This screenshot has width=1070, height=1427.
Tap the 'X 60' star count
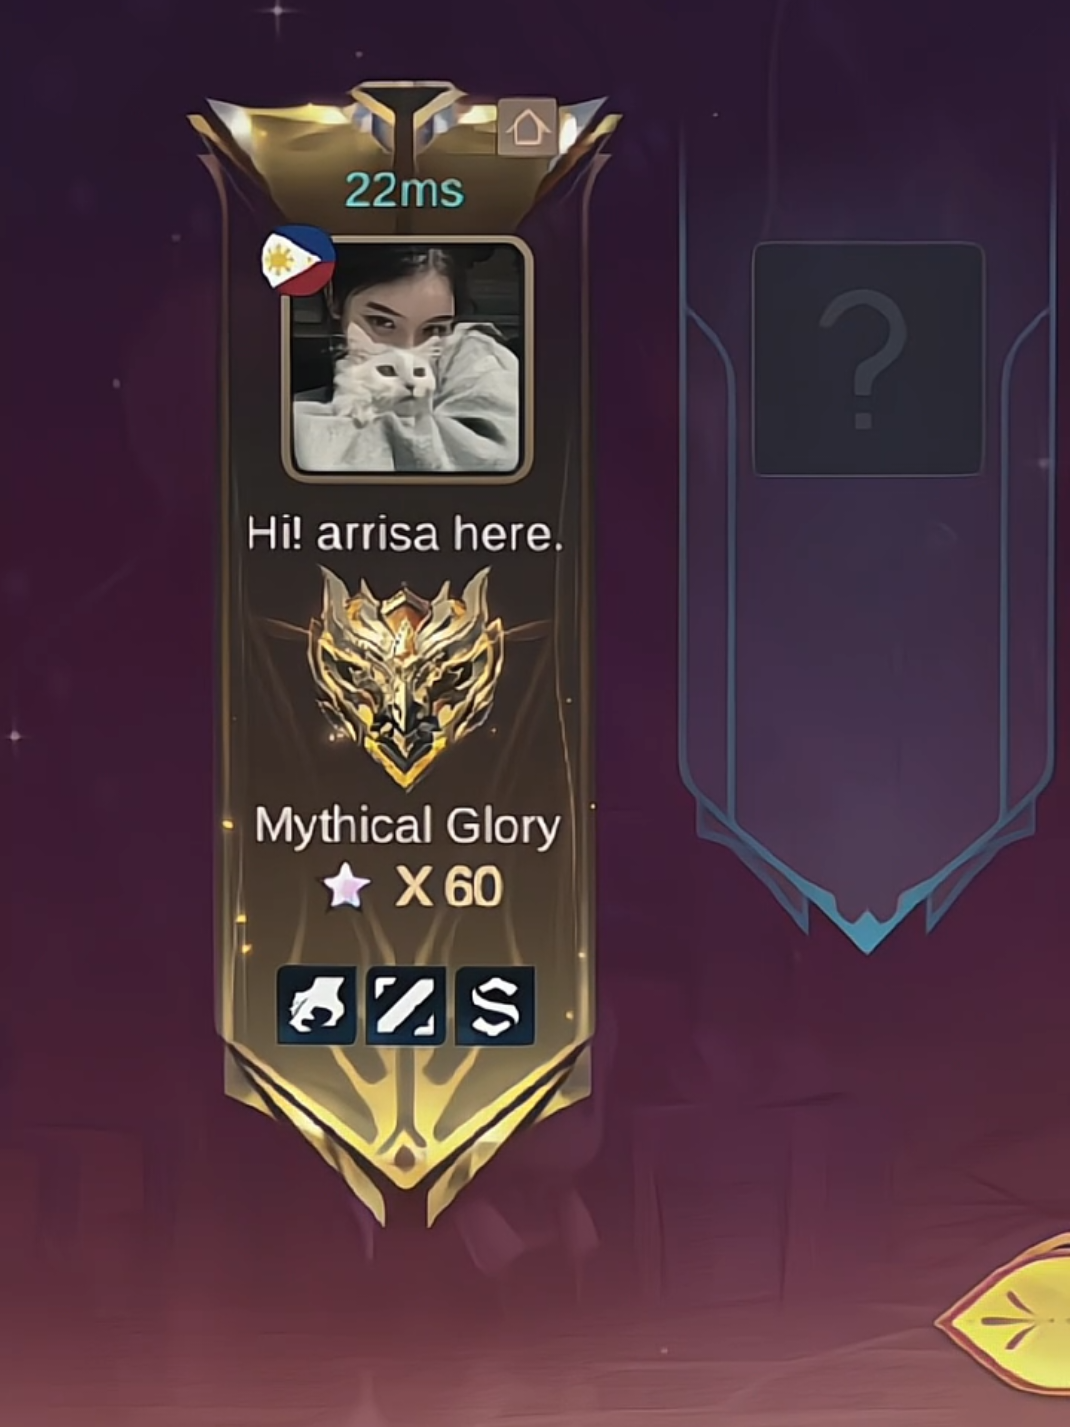tap(448, 886)
